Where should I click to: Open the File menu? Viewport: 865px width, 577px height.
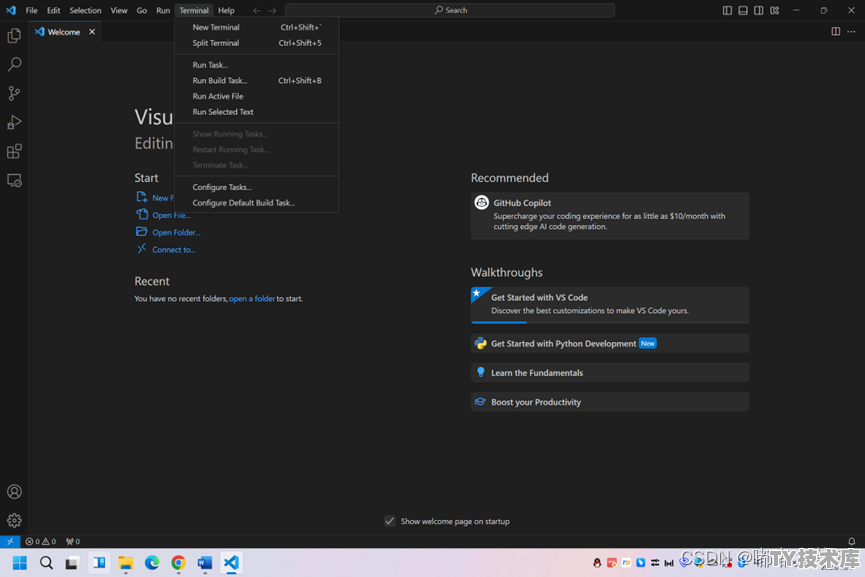point(31,10)
